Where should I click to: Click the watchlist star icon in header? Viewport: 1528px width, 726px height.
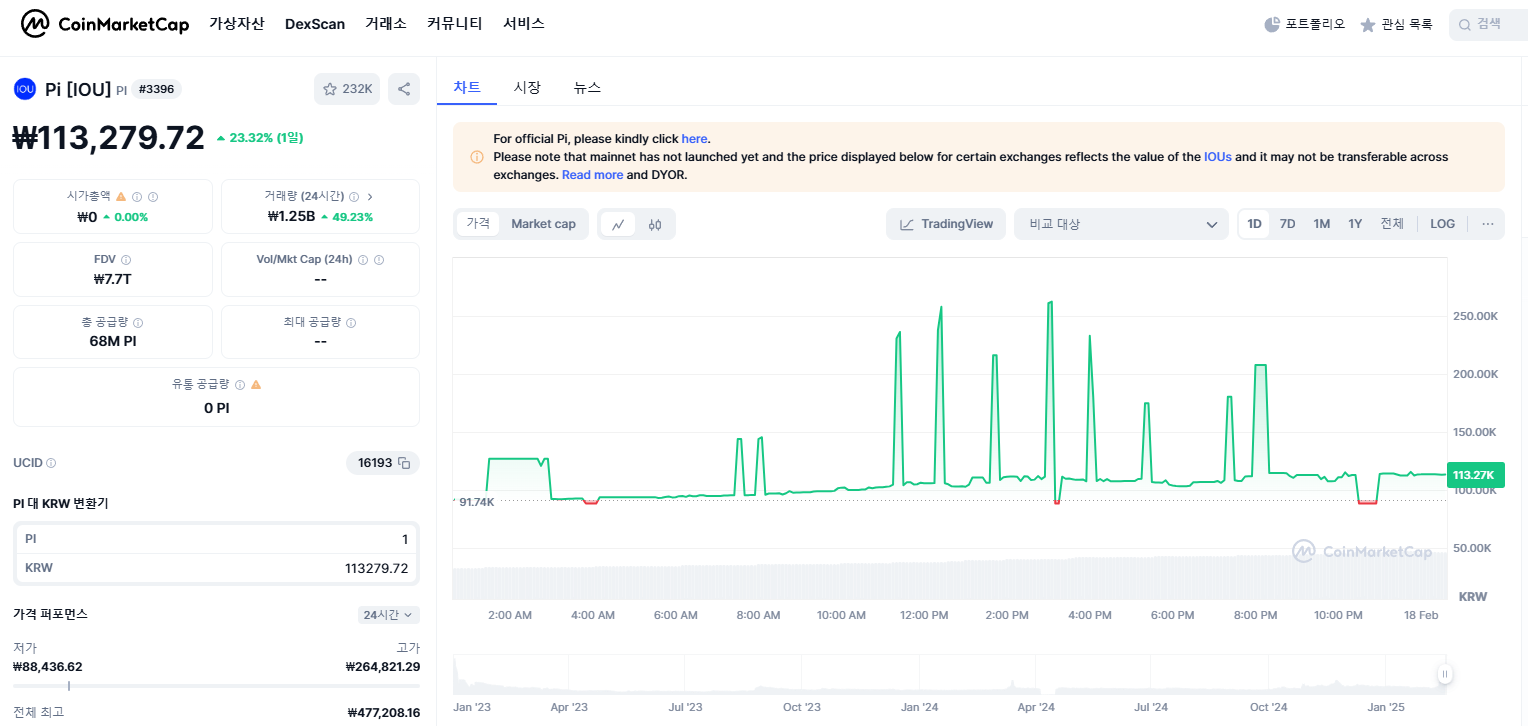tap(1368, 25)
